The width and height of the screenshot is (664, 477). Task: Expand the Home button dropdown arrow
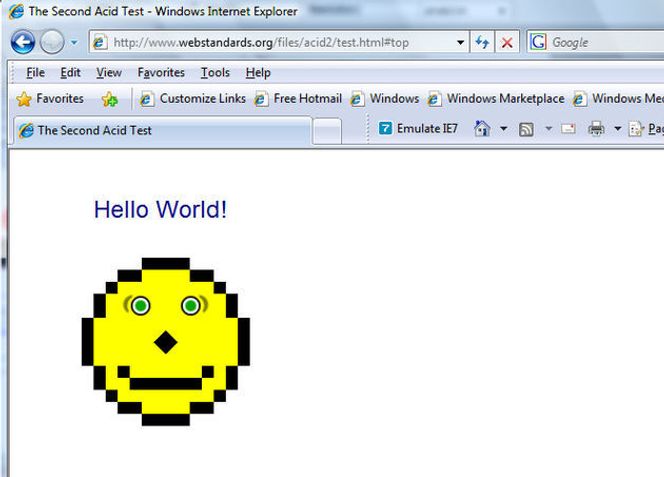[504, 128]
